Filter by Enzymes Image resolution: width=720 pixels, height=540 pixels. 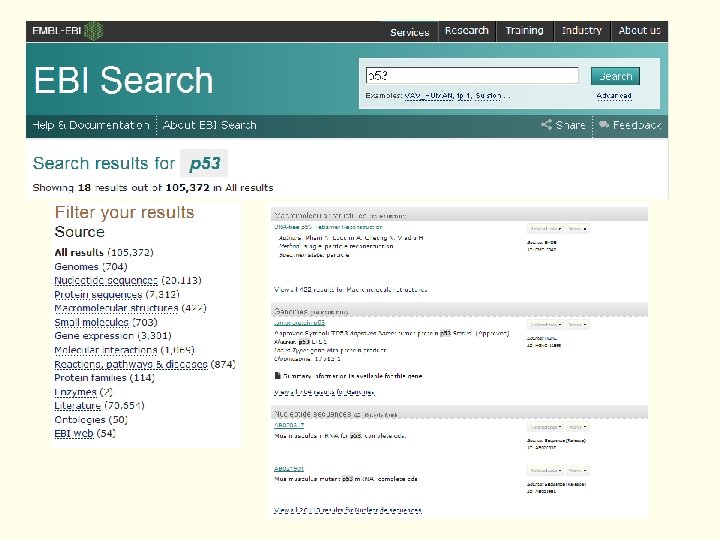75,392
